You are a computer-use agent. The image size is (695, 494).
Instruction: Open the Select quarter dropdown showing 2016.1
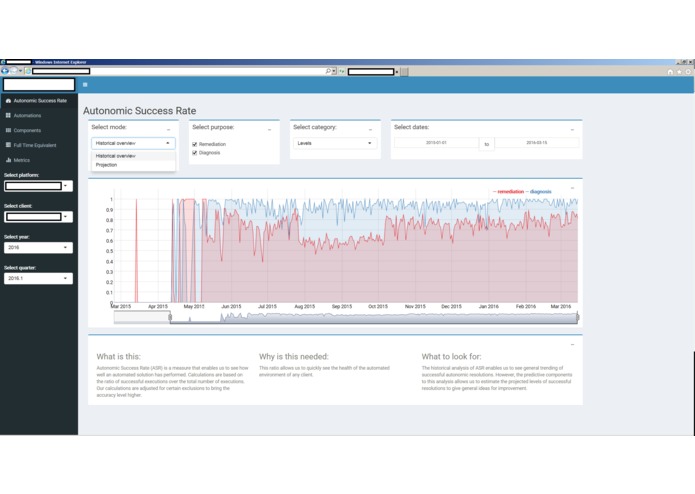click(x=38, y=278)
